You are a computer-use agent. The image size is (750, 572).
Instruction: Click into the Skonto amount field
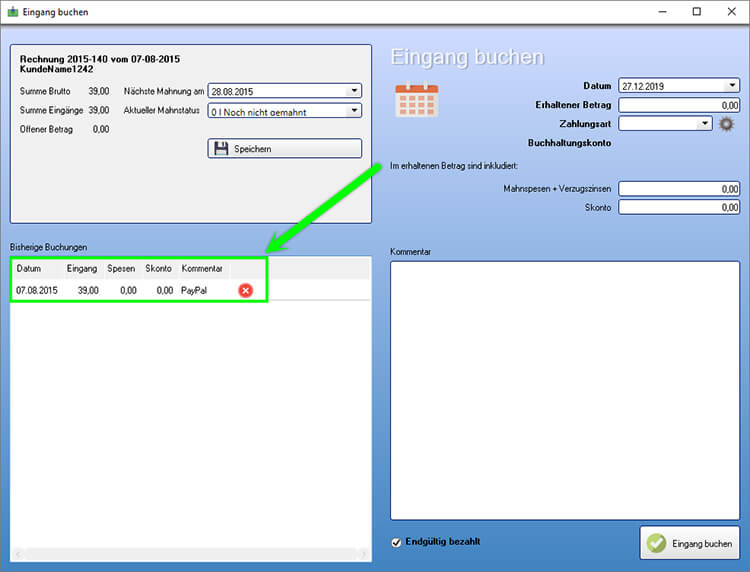point(679,207)
